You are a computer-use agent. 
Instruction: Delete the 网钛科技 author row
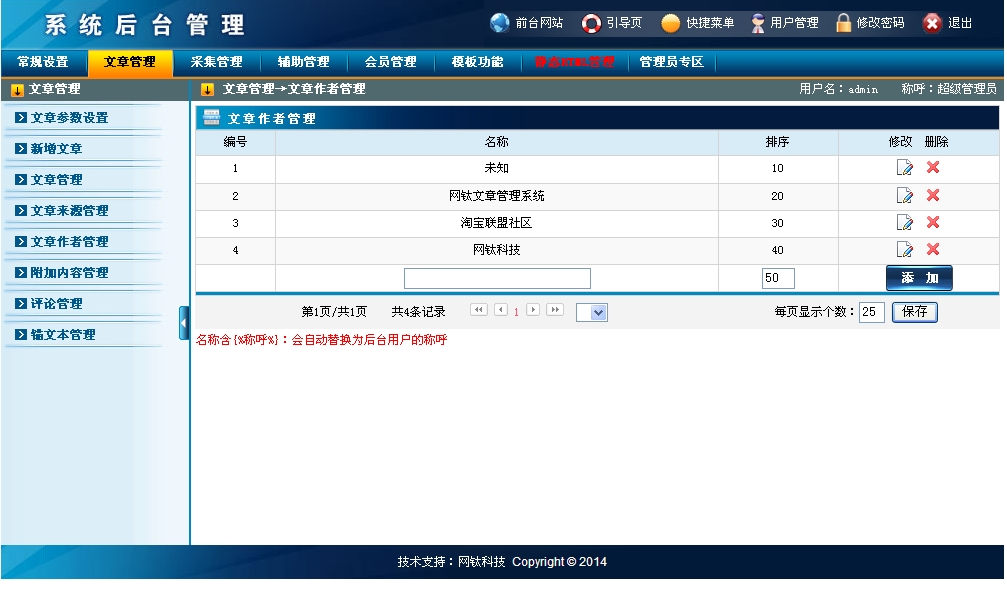click(x=933, y=249)
